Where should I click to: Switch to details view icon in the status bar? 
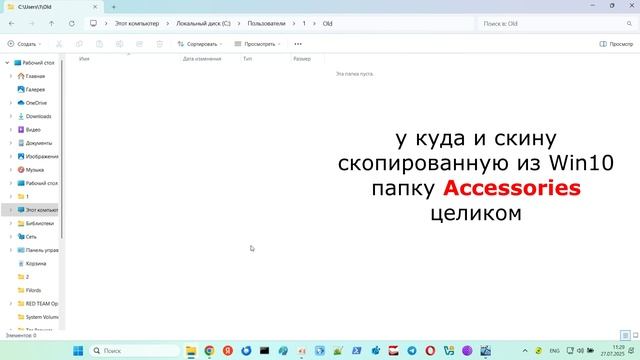click(x=625, y=336)
